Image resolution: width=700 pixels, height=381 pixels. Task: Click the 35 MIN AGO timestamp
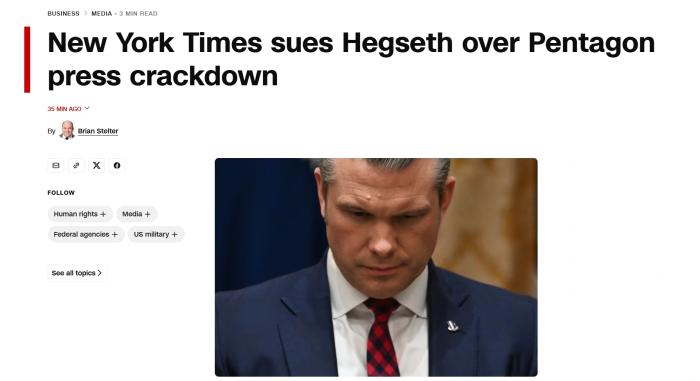click(65, 109)
